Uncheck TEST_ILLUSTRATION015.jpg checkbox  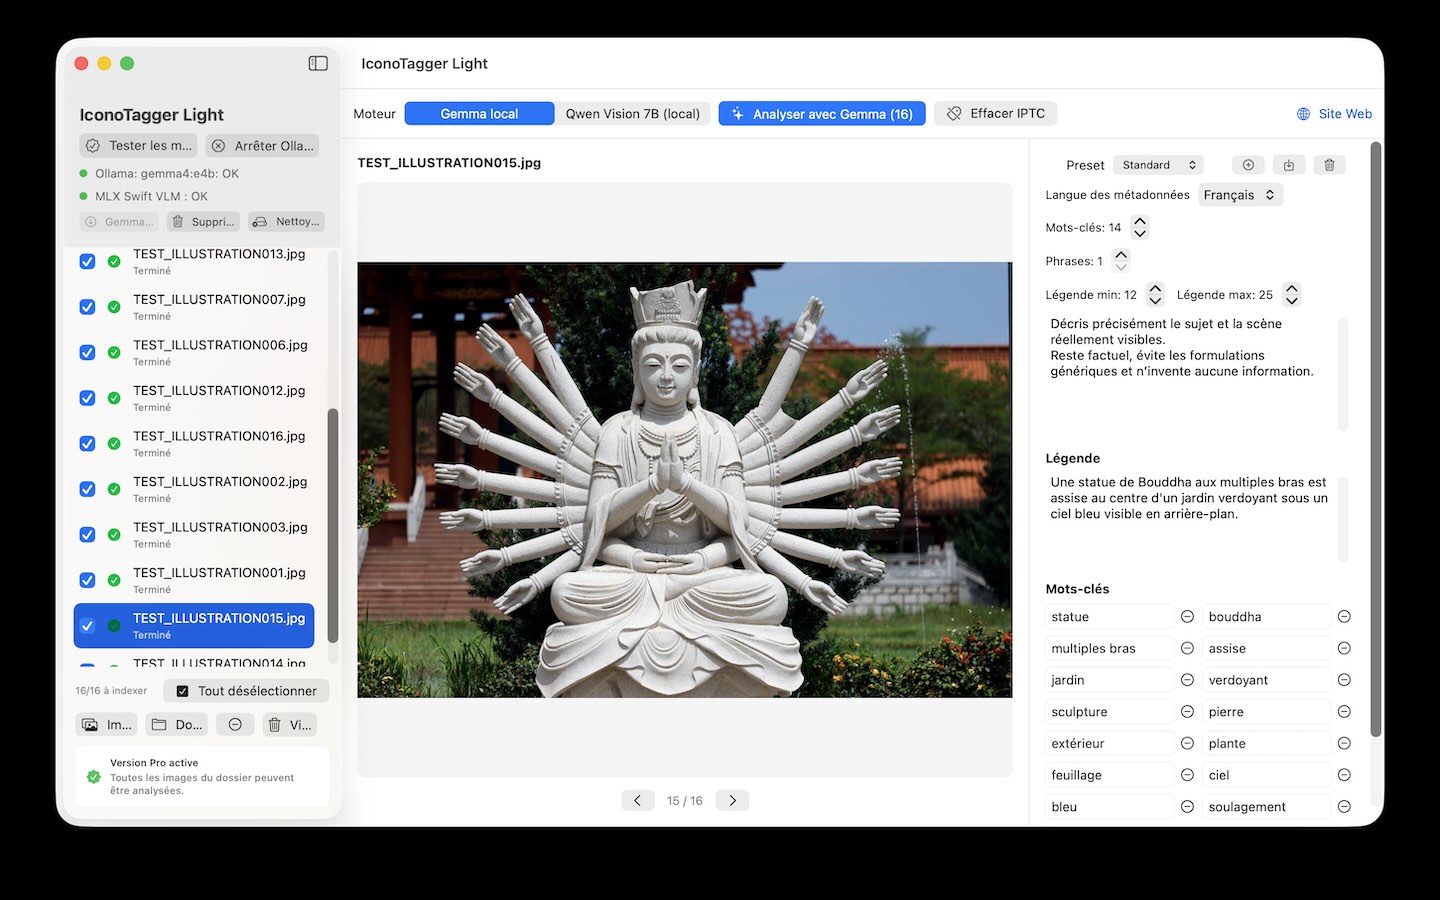point(87,626)
